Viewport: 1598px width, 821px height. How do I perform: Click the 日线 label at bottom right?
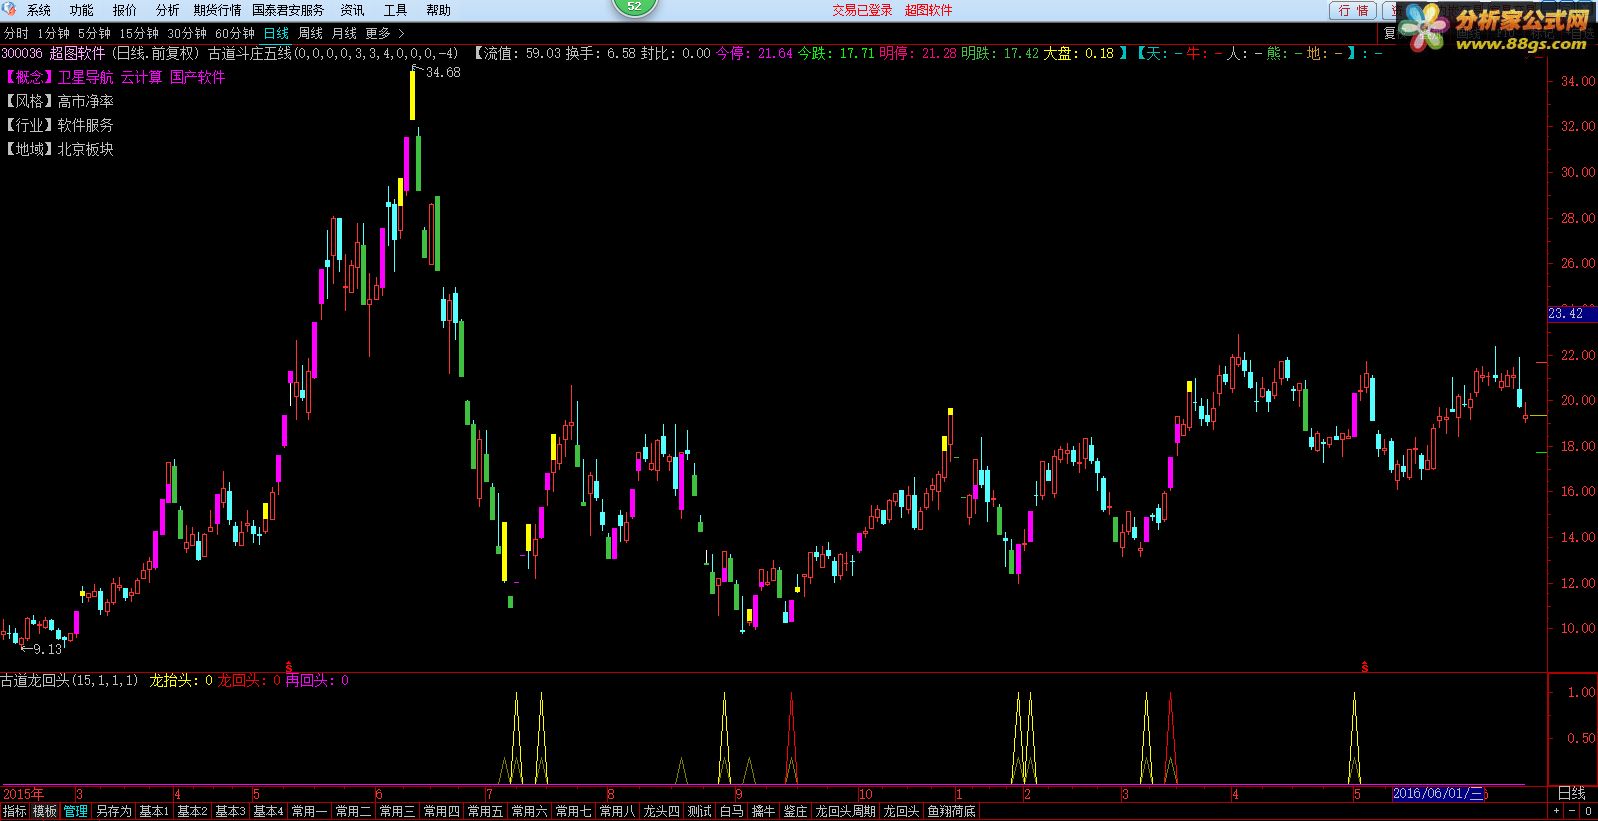(x=1571, y=793)
